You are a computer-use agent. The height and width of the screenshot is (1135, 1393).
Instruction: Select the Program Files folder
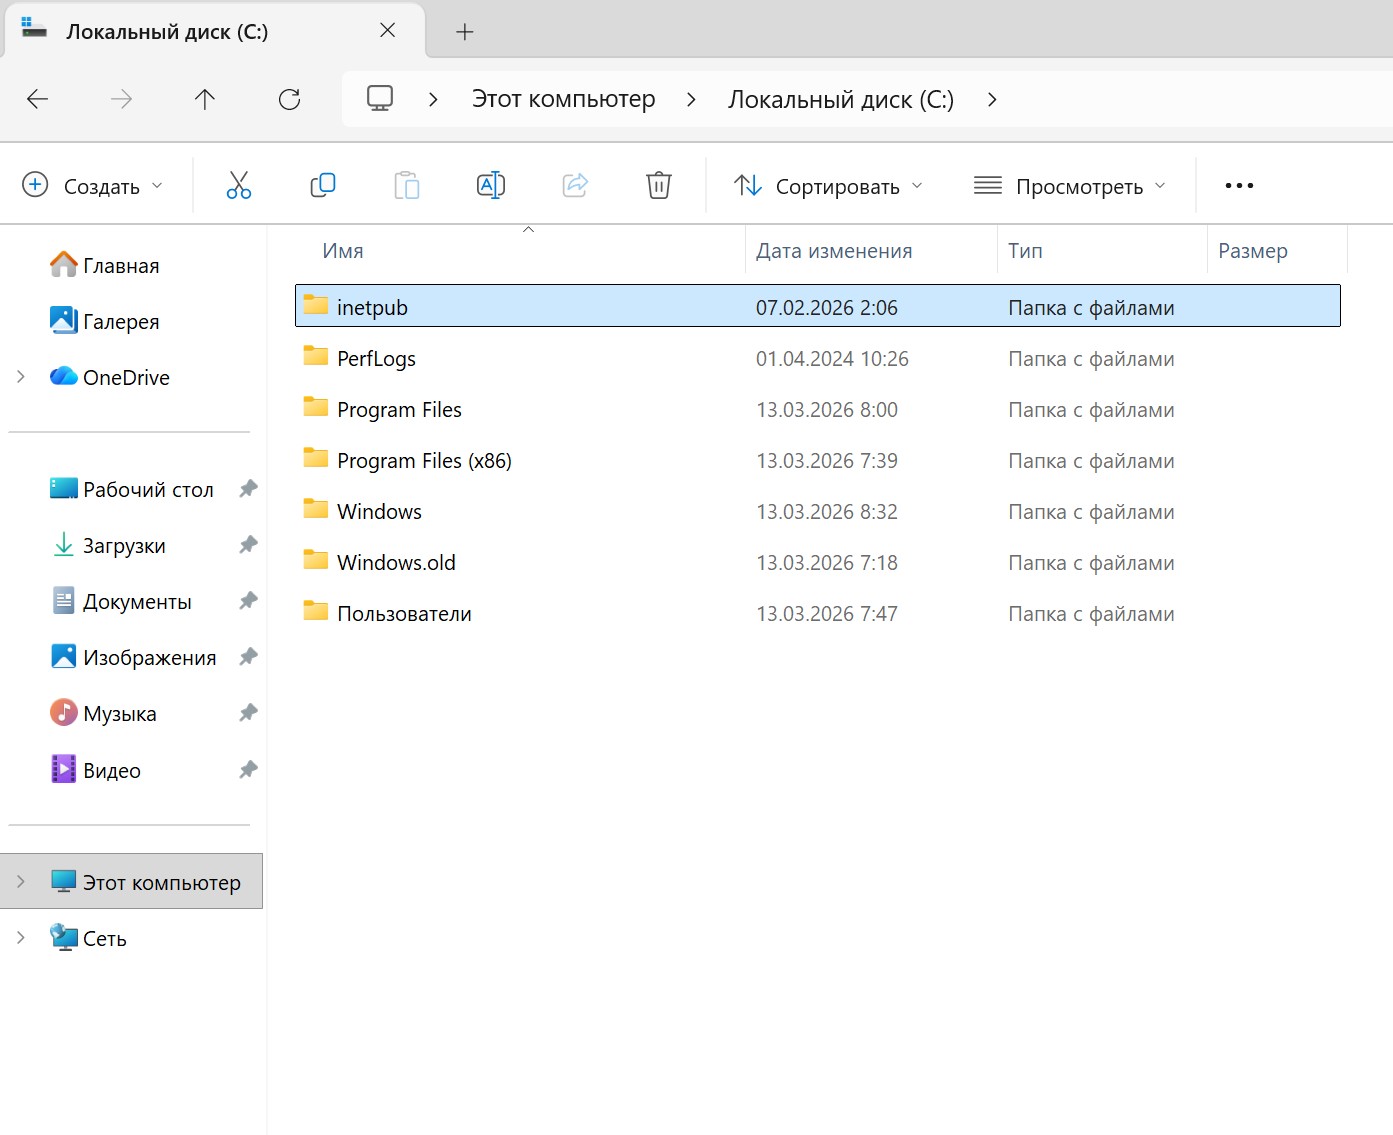[818, 409]
